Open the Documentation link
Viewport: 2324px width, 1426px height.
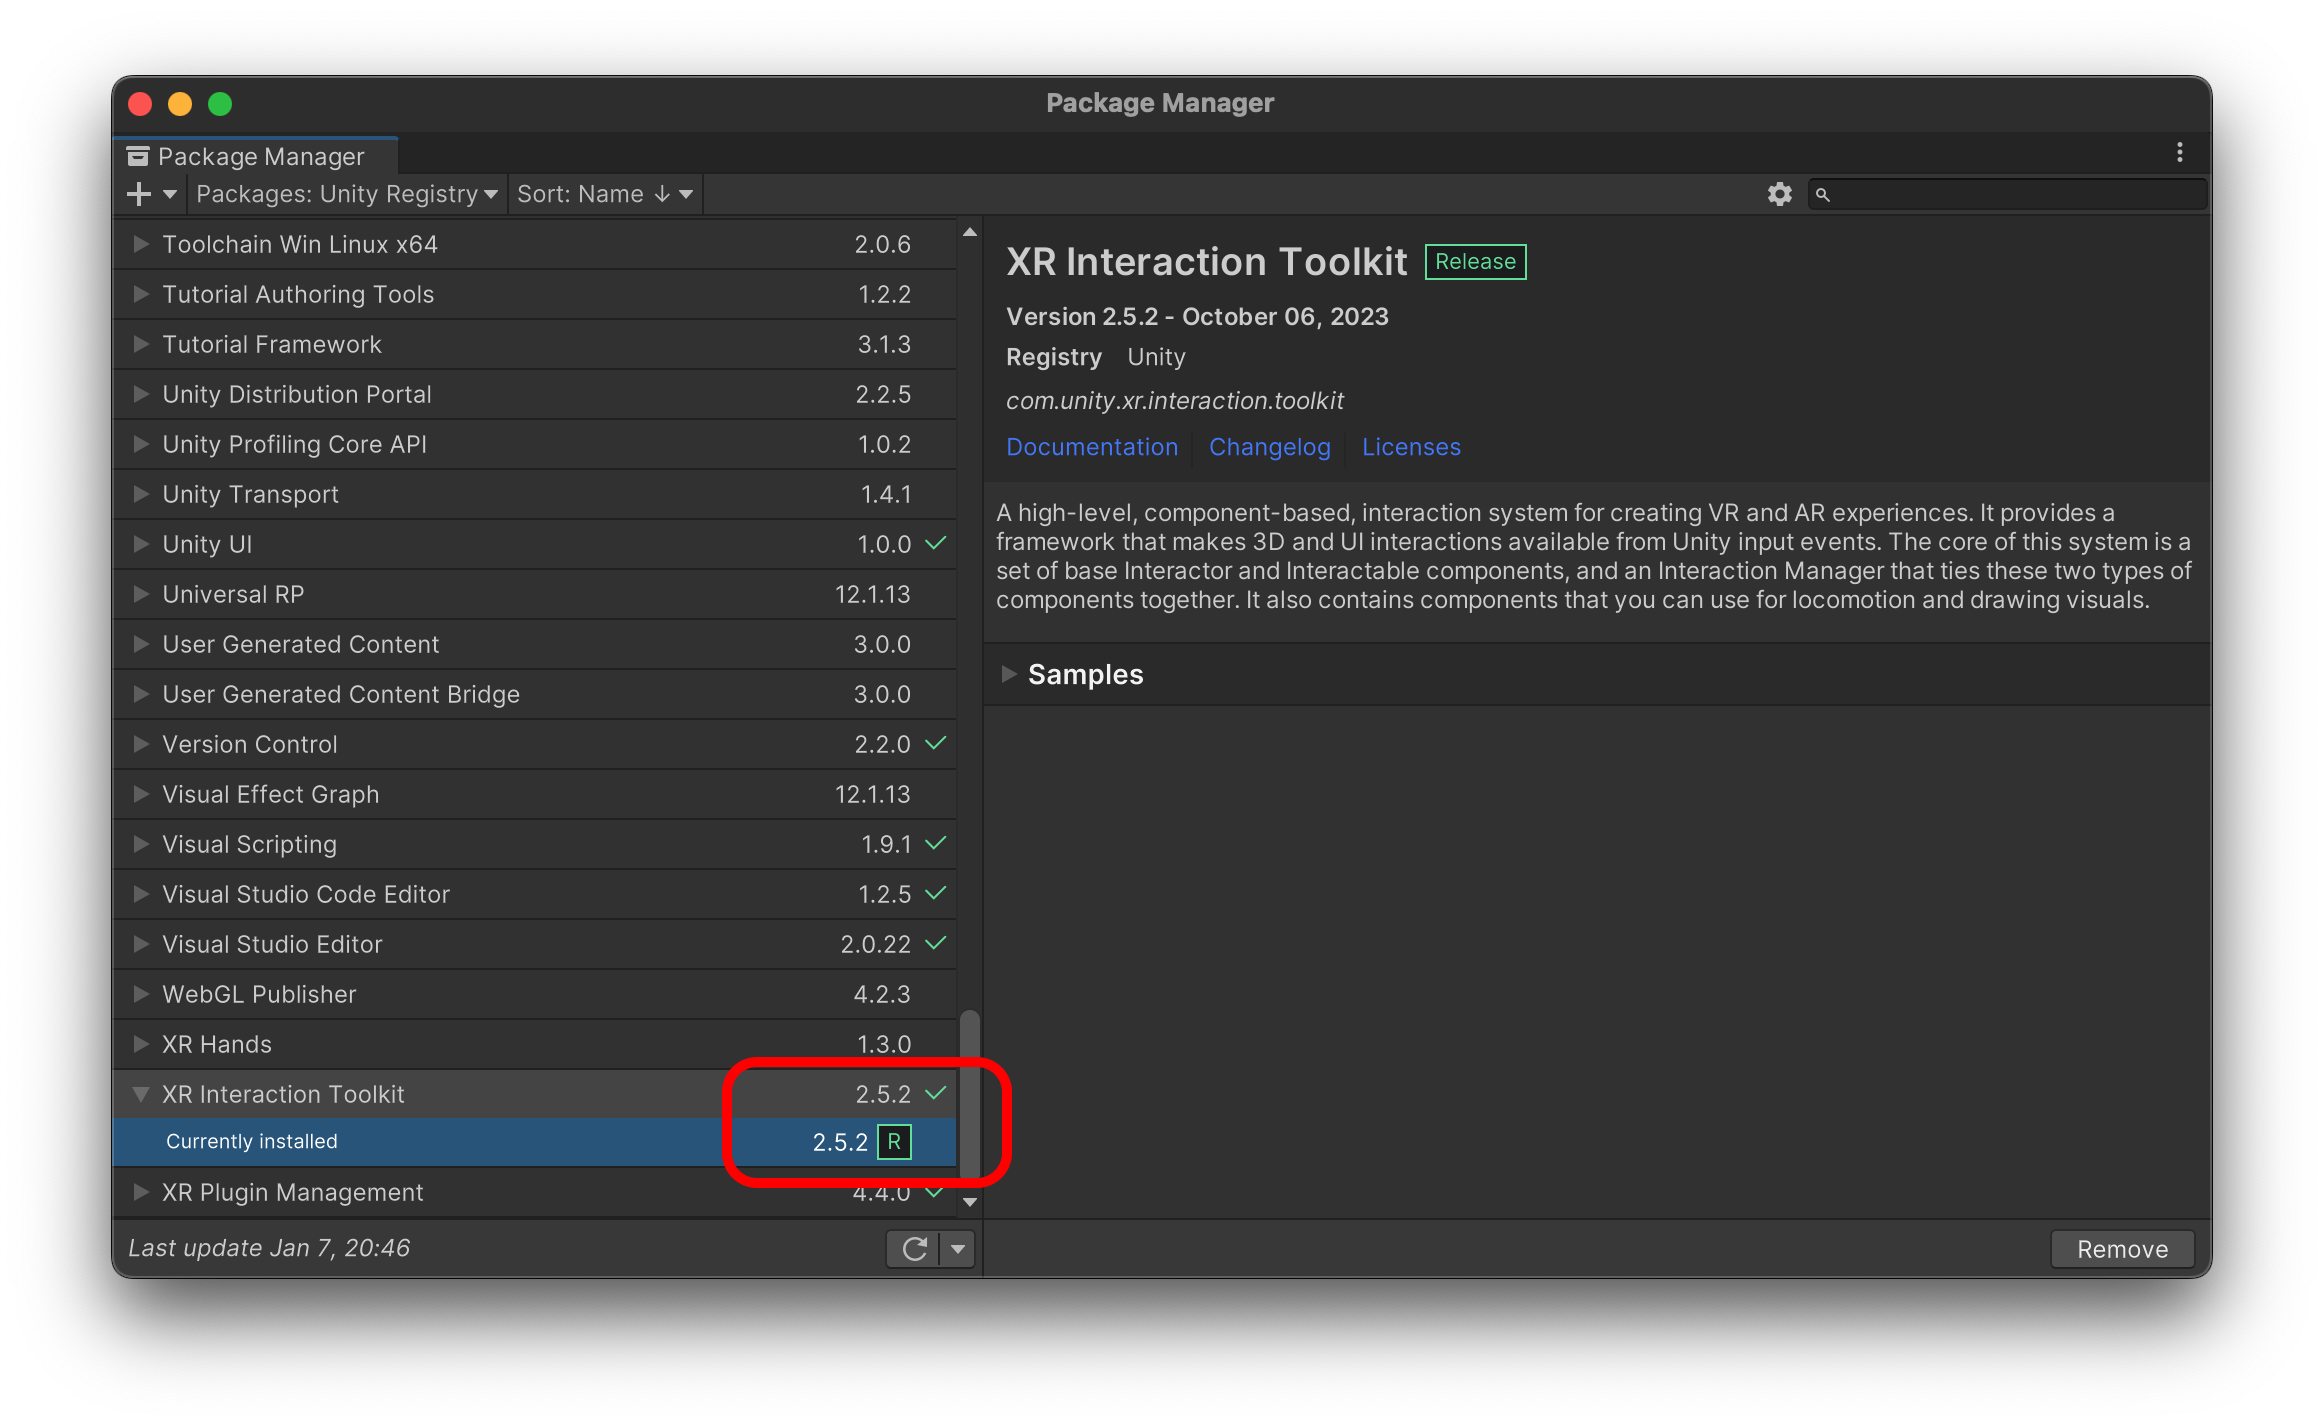(x=1091, y=447)
